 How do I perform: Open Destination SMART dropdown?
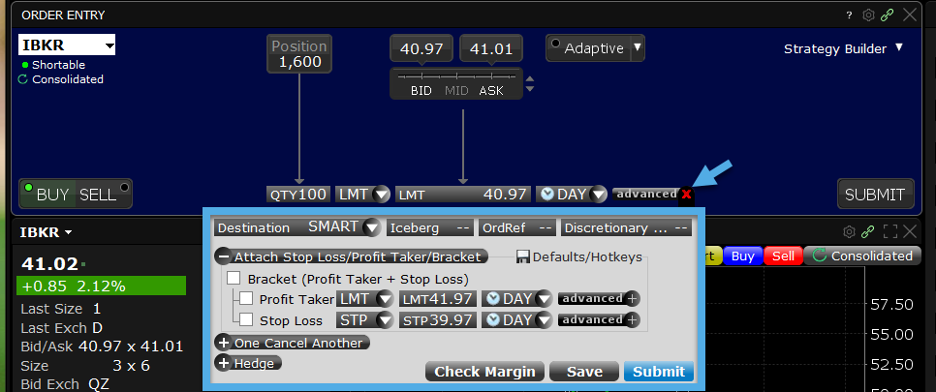click(x=372, y=227)
